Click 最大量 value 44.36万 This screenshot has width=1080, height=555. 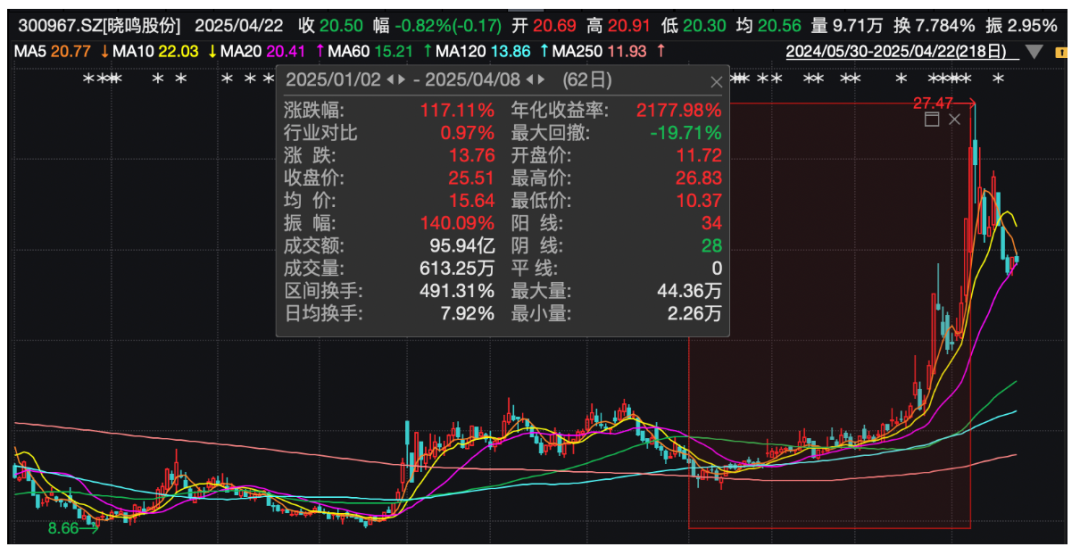(689, 291)
